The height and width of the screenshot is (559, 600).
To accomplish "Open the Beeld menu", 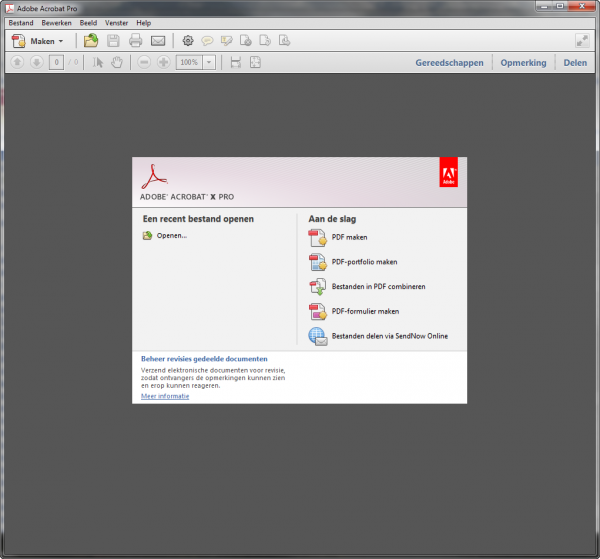I will 88,23.
